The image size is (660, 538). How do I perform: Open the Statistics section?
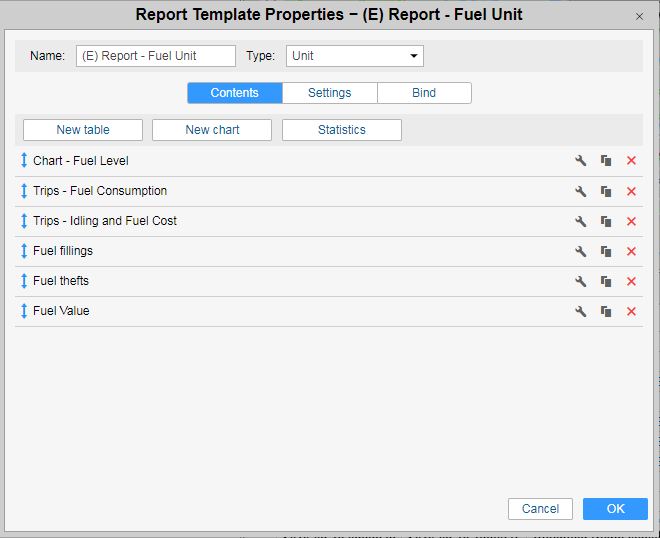click(x=342, y=130)
